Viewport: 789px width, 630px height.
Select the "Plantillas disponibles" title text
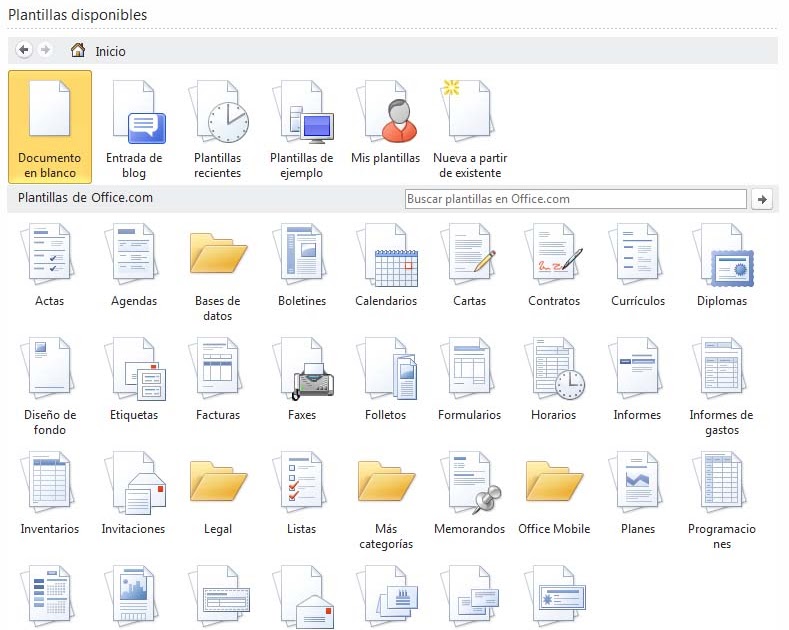tap(77, 15)
